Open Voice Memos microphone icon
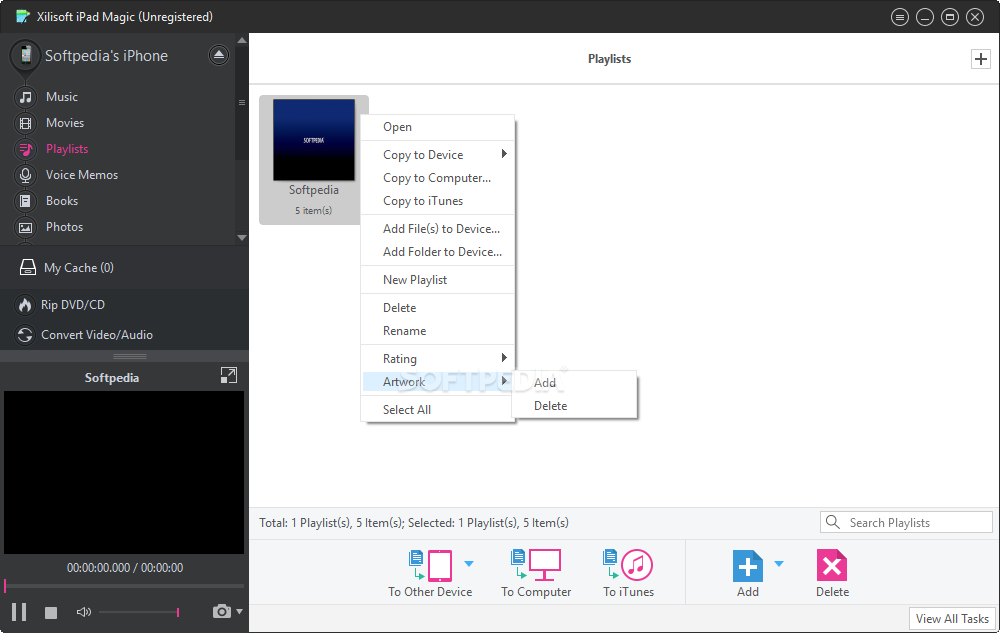The height and width of the screenshot is (633, 1000). tap(26, 175)
